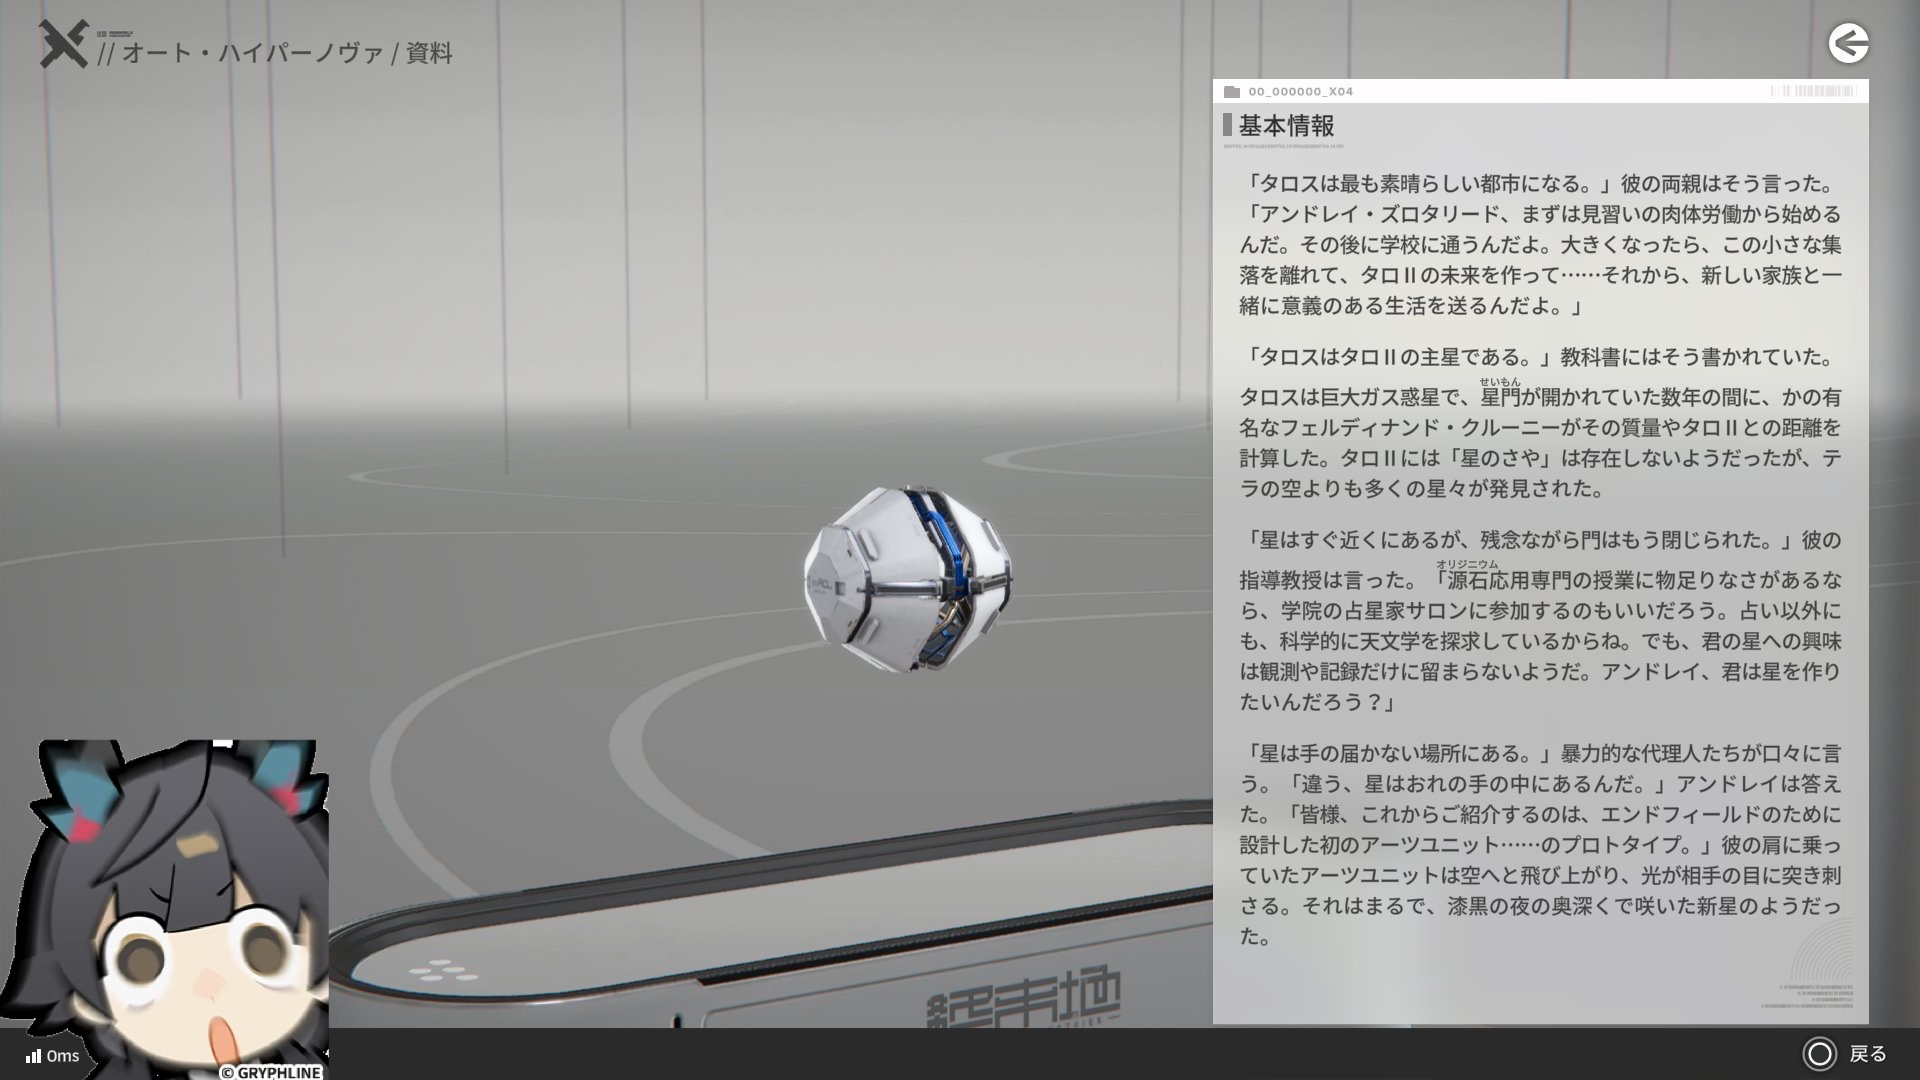Click the back arrow icon at top right

1848,44
